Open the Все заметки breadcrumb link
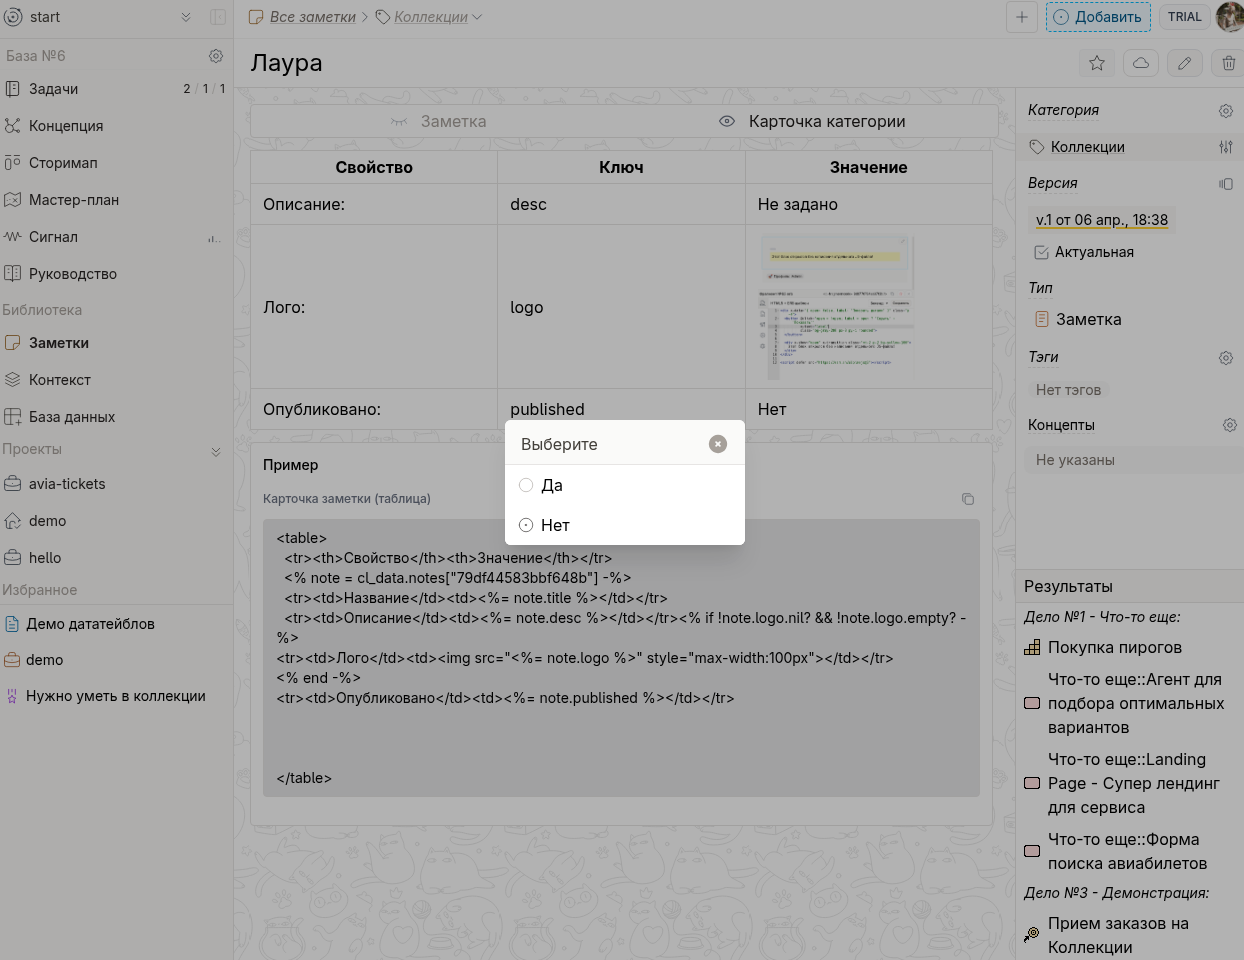 pos(312,17)
